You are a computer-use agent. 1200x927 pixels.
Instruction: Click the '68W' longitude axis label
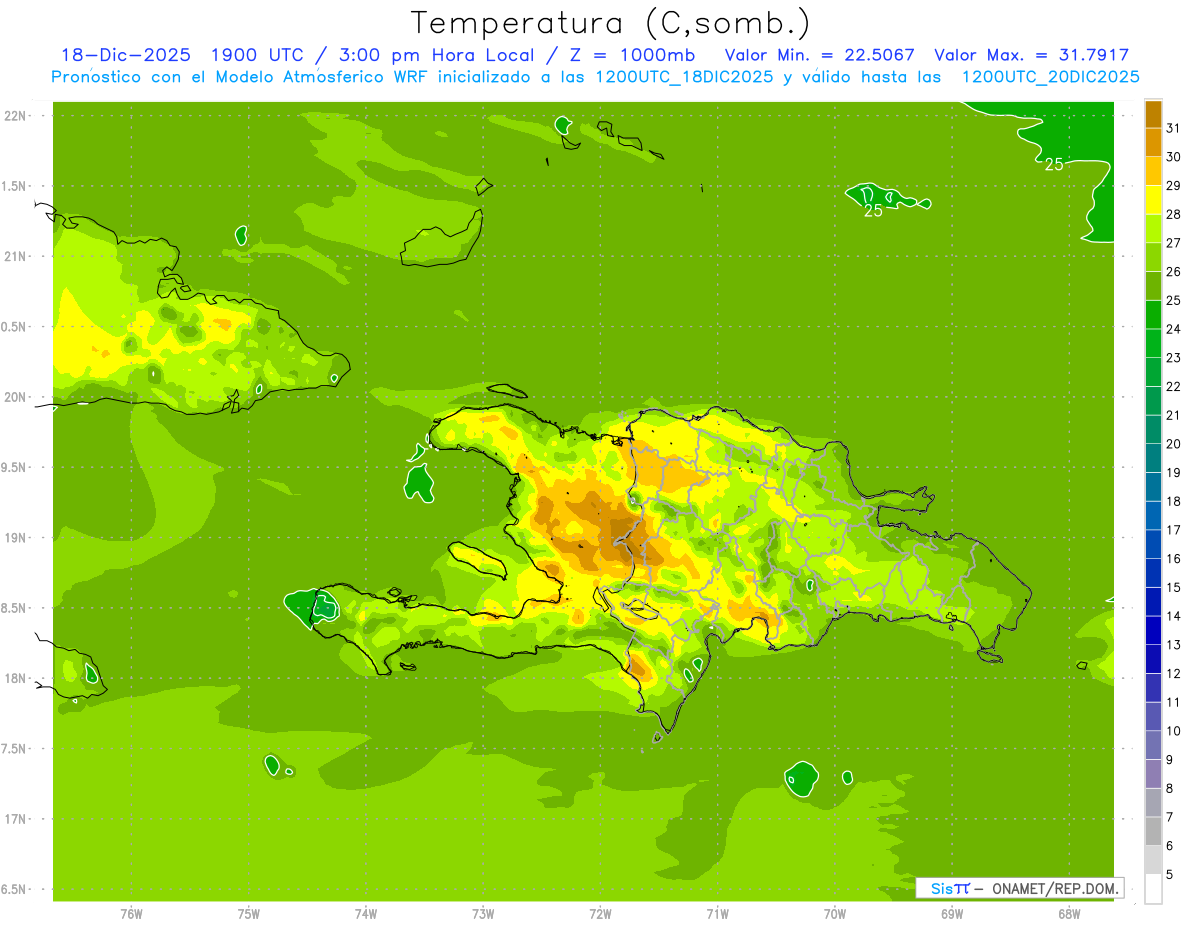[x=1069, y=914]
